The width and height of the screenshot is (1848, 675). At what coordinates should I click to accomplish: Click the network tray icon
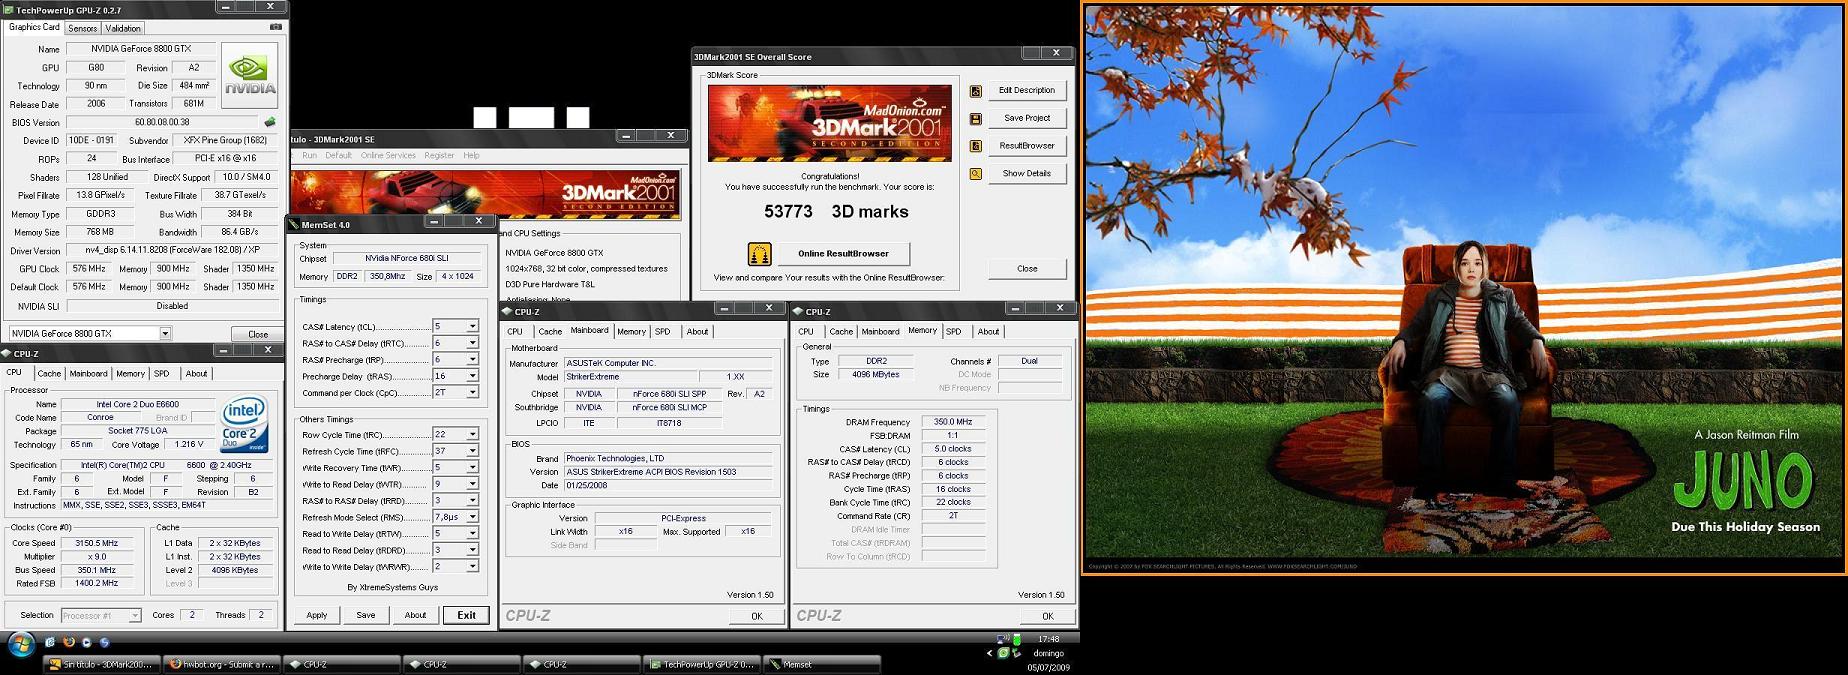[1003, 639]
